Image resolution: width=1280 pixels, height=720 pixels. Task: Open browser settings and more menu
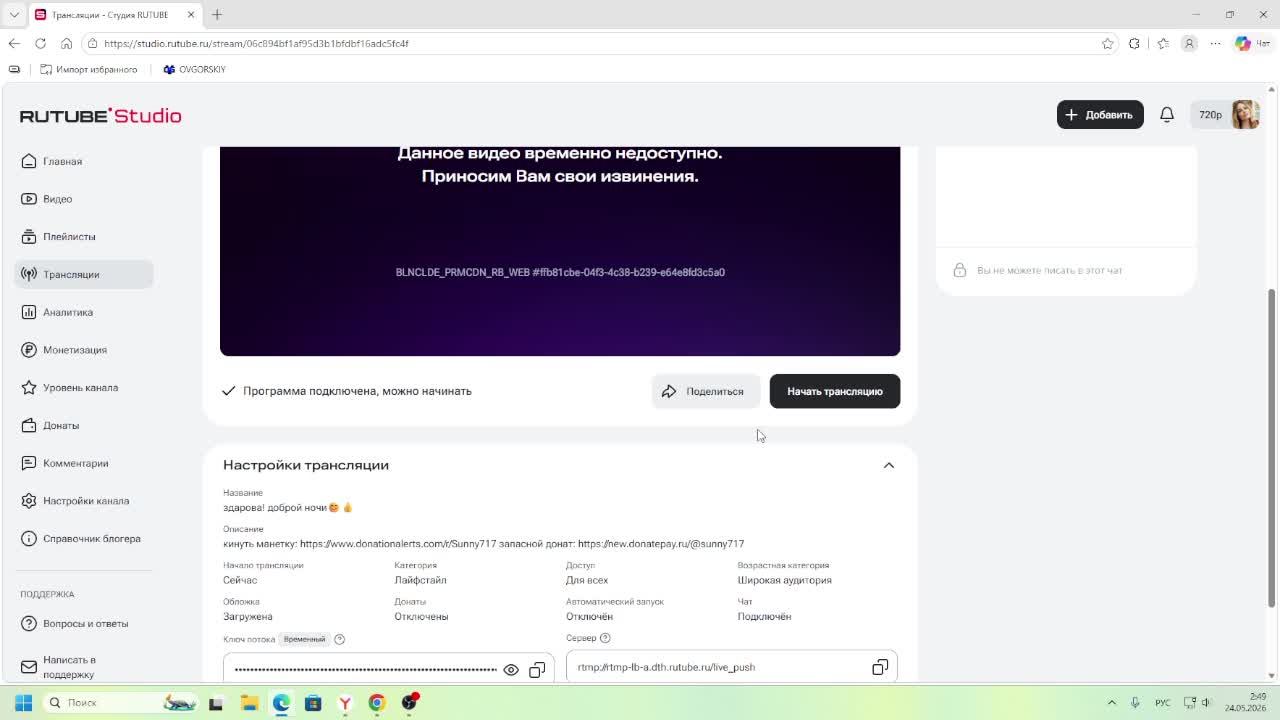point(1215,43)
